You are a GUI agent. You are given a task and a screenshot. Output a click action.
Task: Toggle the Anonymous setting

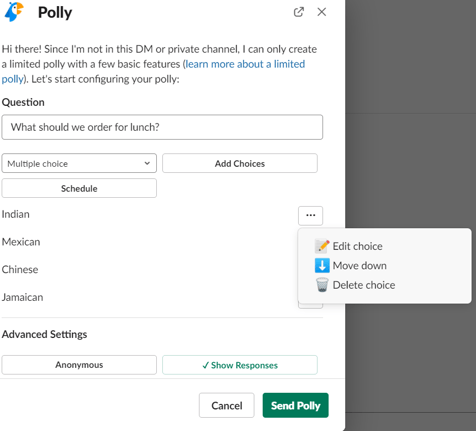tap(79, 365)
